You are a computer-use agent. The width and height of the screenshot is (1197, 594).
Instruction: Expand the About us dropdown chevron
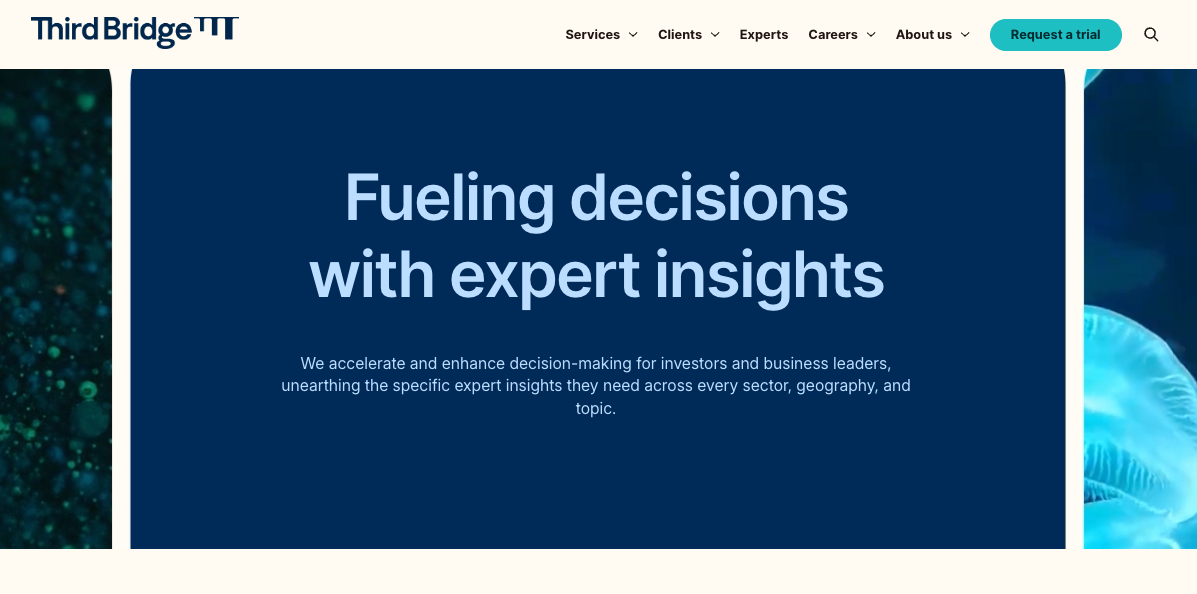(965, 35)
